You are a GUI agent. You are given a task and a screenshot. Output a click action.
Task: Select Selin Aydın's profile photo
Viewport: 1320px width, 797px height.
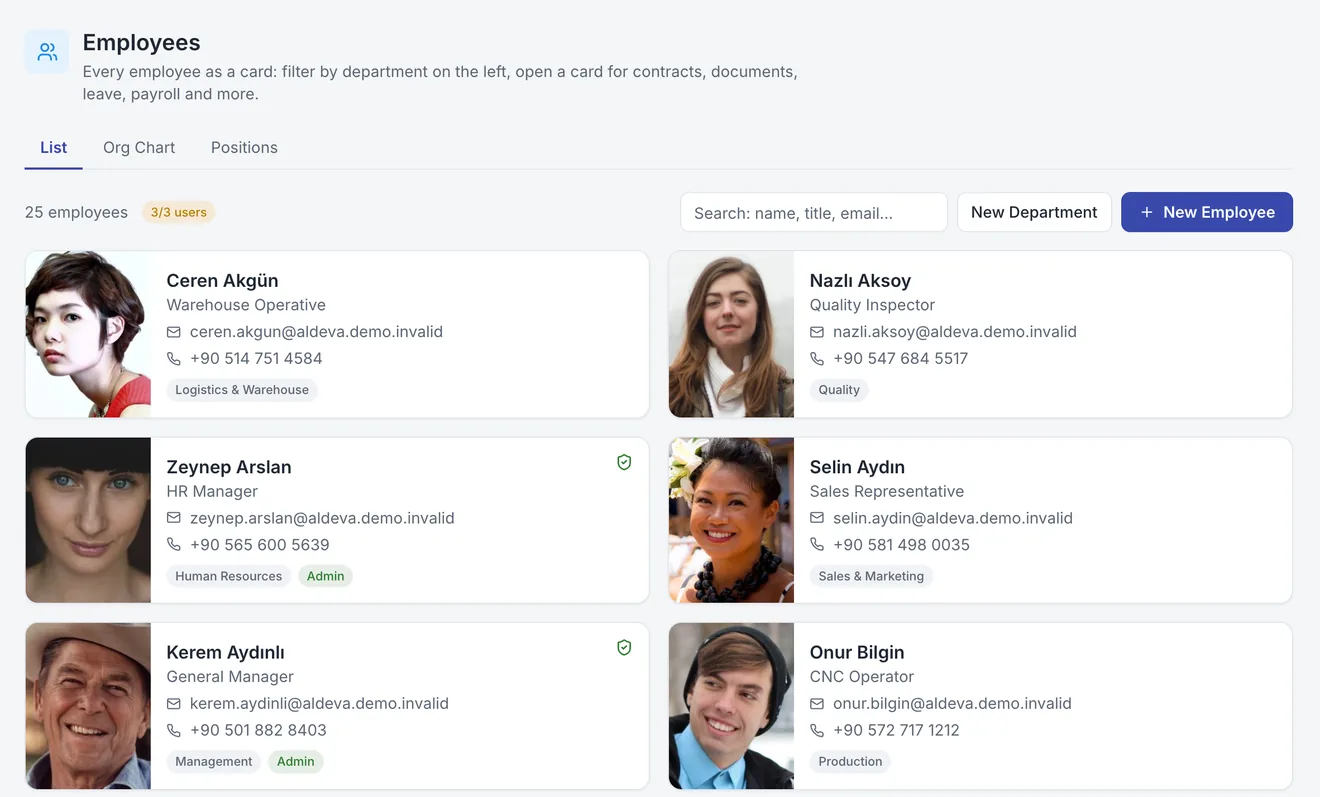[x=731, y=520]
